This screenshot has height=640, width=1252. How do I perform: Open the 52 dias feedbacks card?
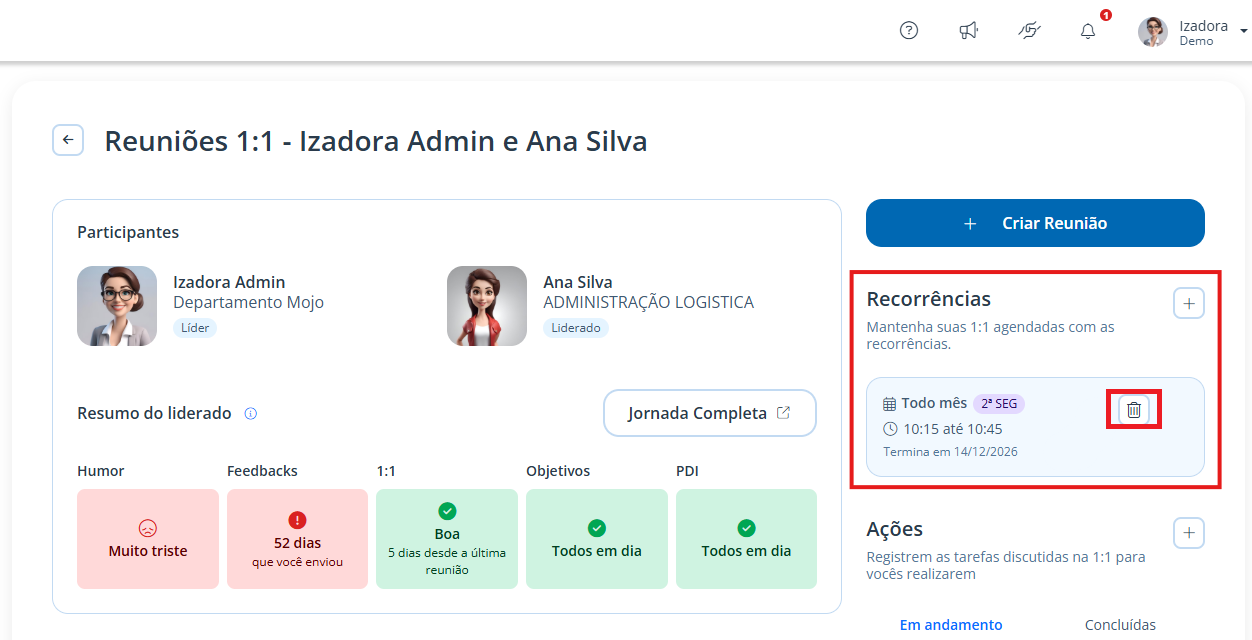[297, 539]
